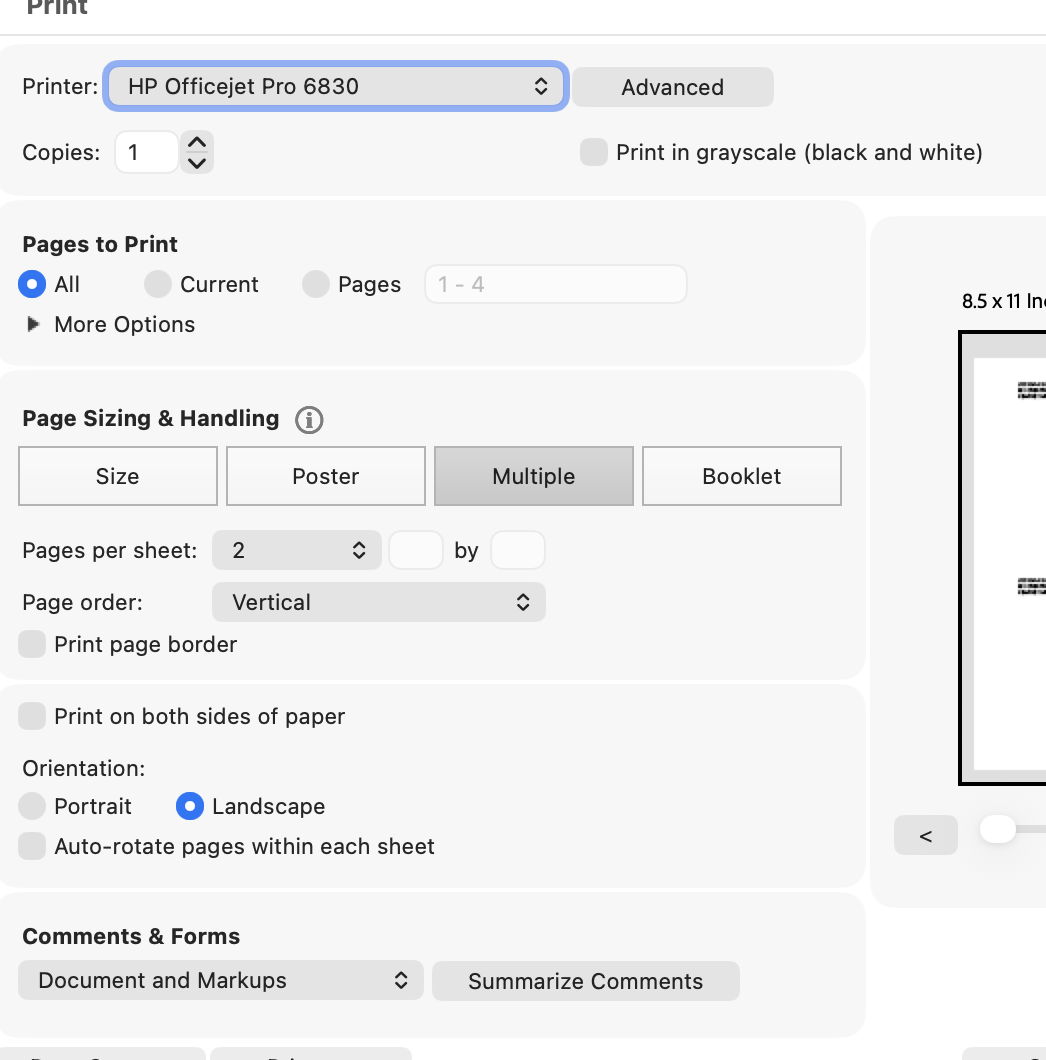Go to previous preview page arrow
The image size is (1046, 1060).
[x=926, y=836]
